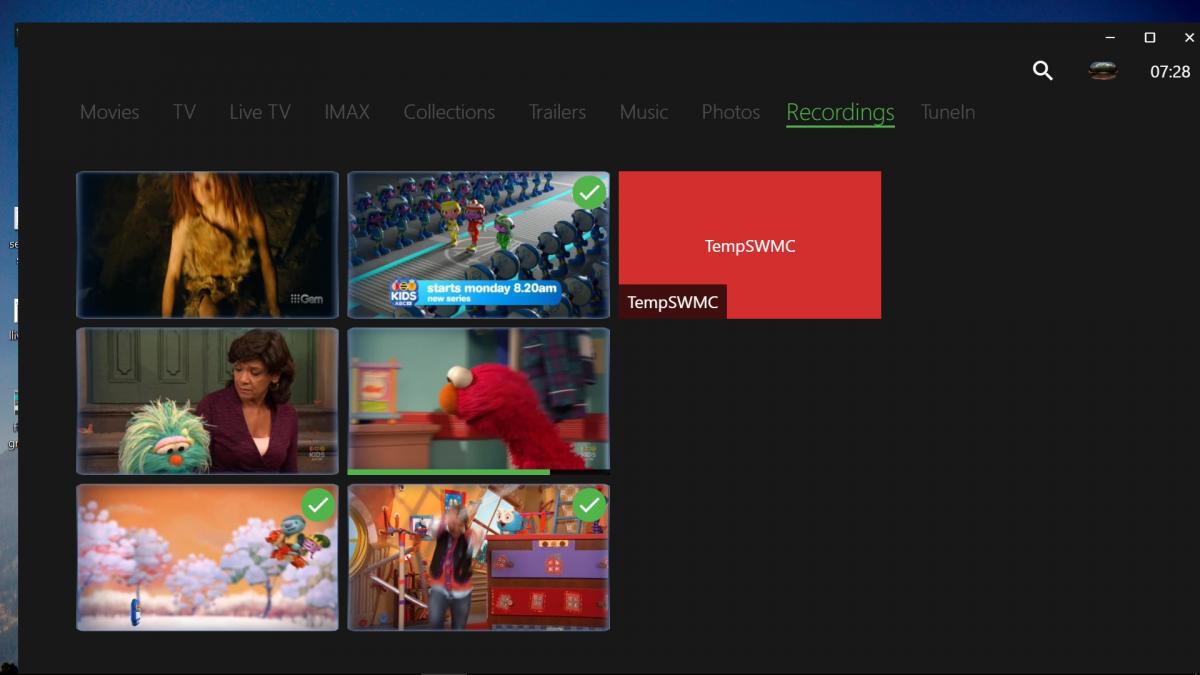Click watched checkmark on ABC Kids recording
1200x675 pixels.
[x=590, y=192]
